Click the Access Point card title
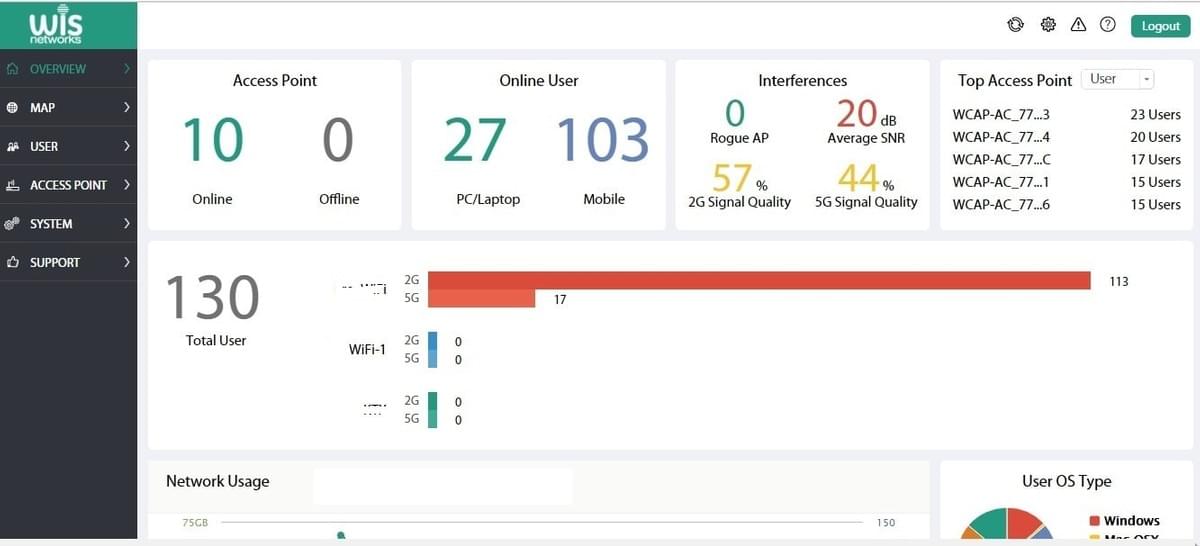 pyautogui.click(x=274, y=81)
